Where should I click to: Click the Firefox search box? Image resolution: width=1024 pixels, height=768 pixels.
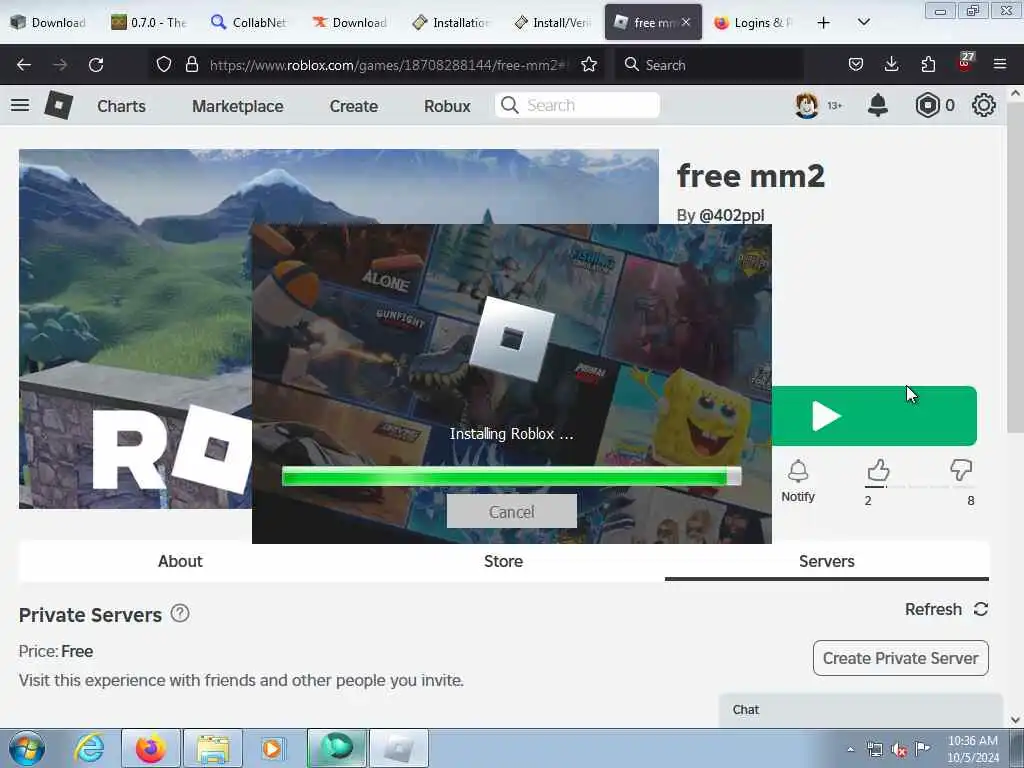709,65
